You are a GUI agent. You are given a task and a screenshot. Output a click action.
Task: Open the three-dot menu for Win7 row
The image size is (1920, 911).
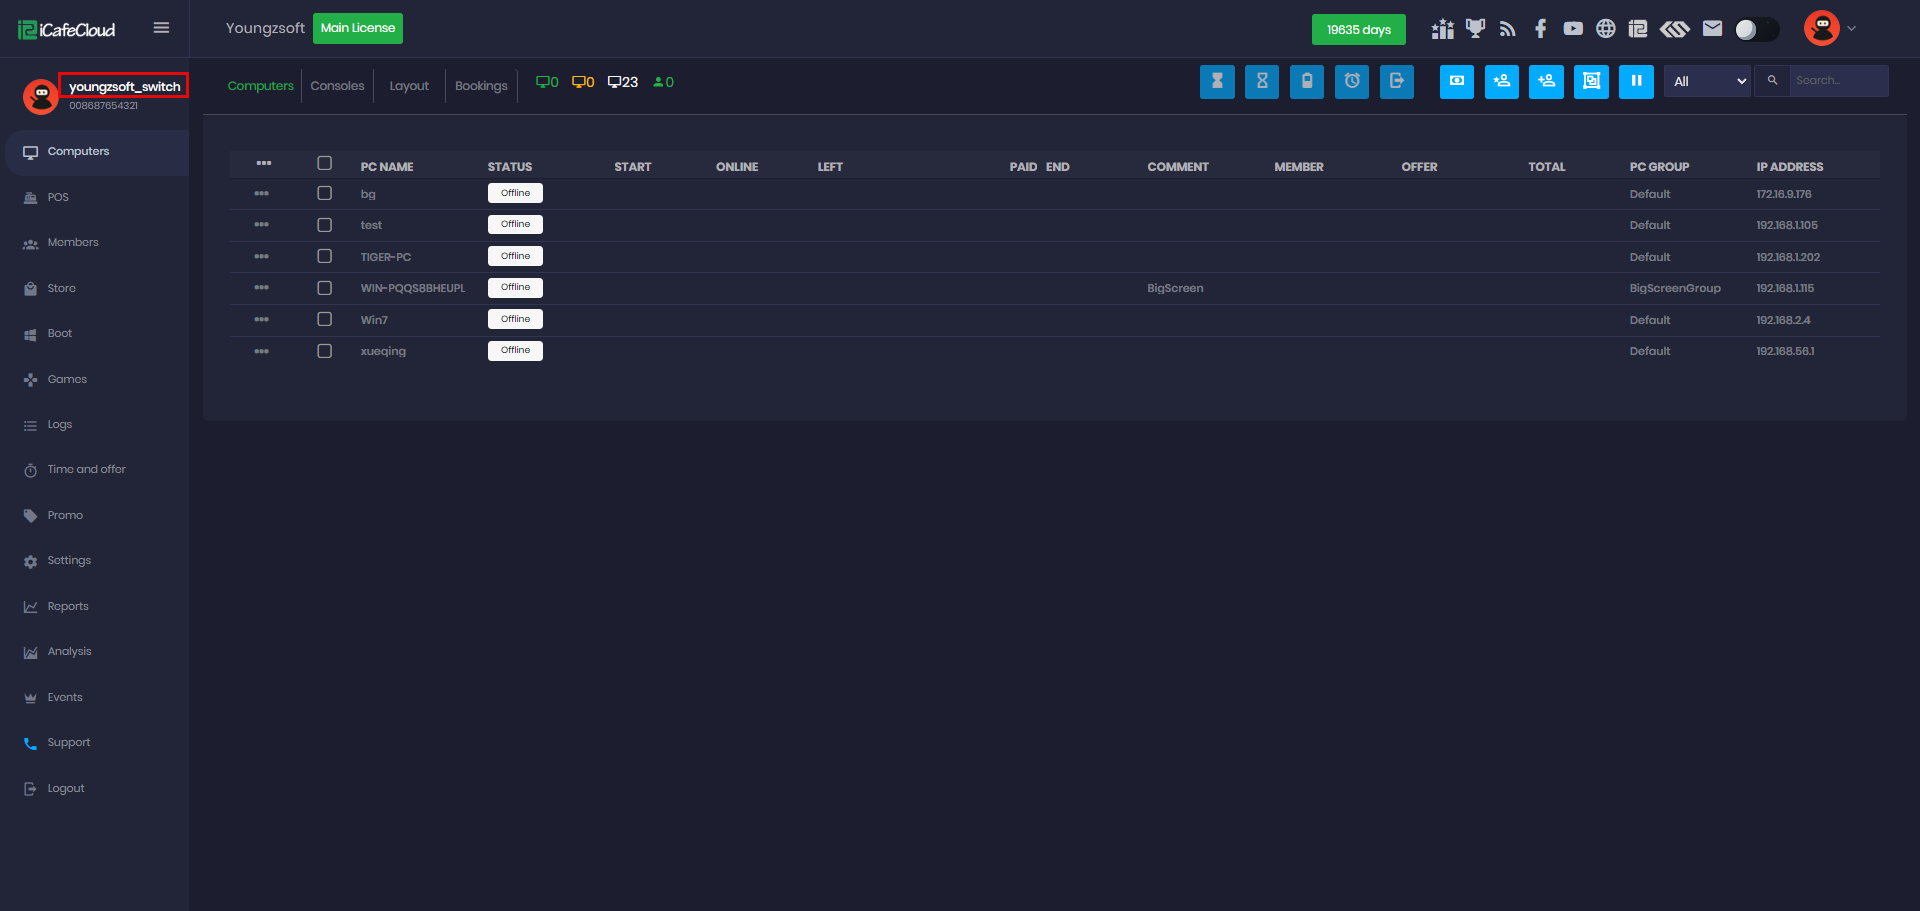tap(262, 320)
